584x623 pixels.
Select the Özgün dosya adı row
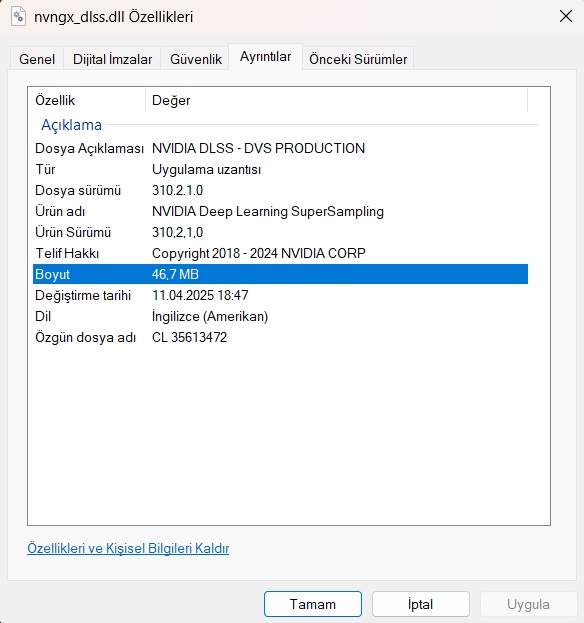280,337
